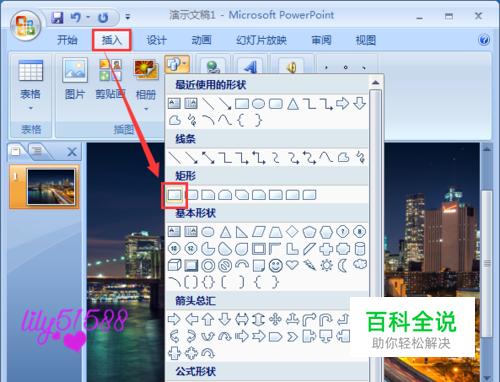500x382 pixels.
Task: Switch to the 动画 tab
Action: pyautogui.click(x=201, y=40)
